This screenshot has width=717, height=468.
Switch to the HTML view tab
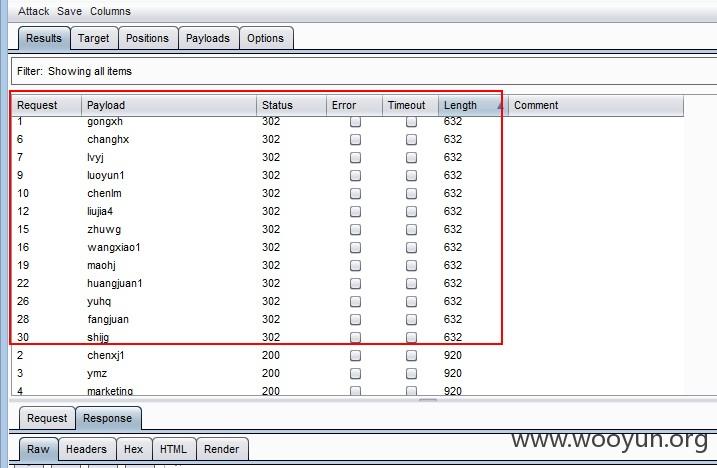173,449
